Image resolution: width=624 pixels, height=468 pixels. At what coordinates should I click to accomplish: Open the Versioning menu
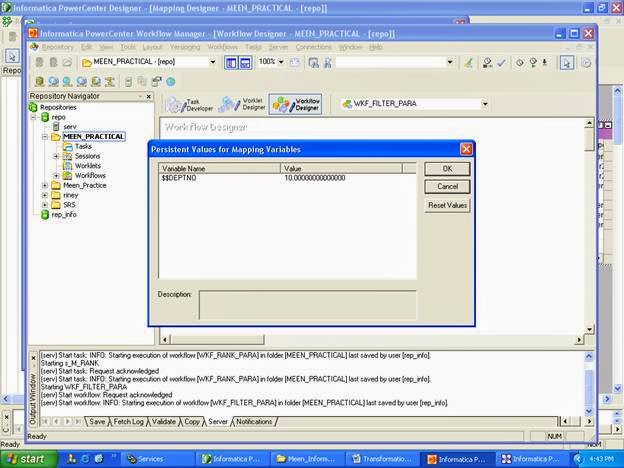[185, 47]
